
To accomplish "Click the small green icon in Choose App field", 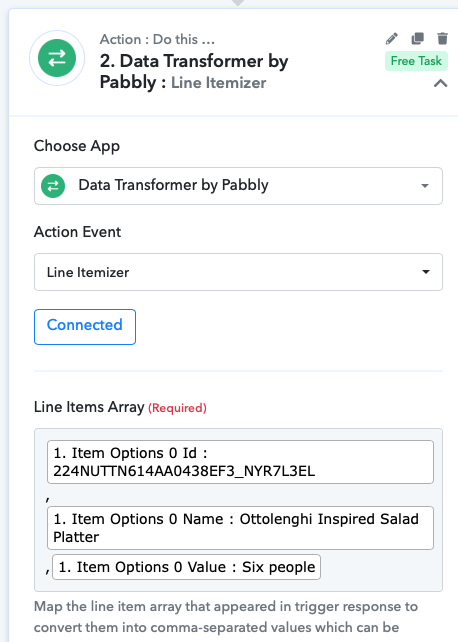I will coord(53,186).
